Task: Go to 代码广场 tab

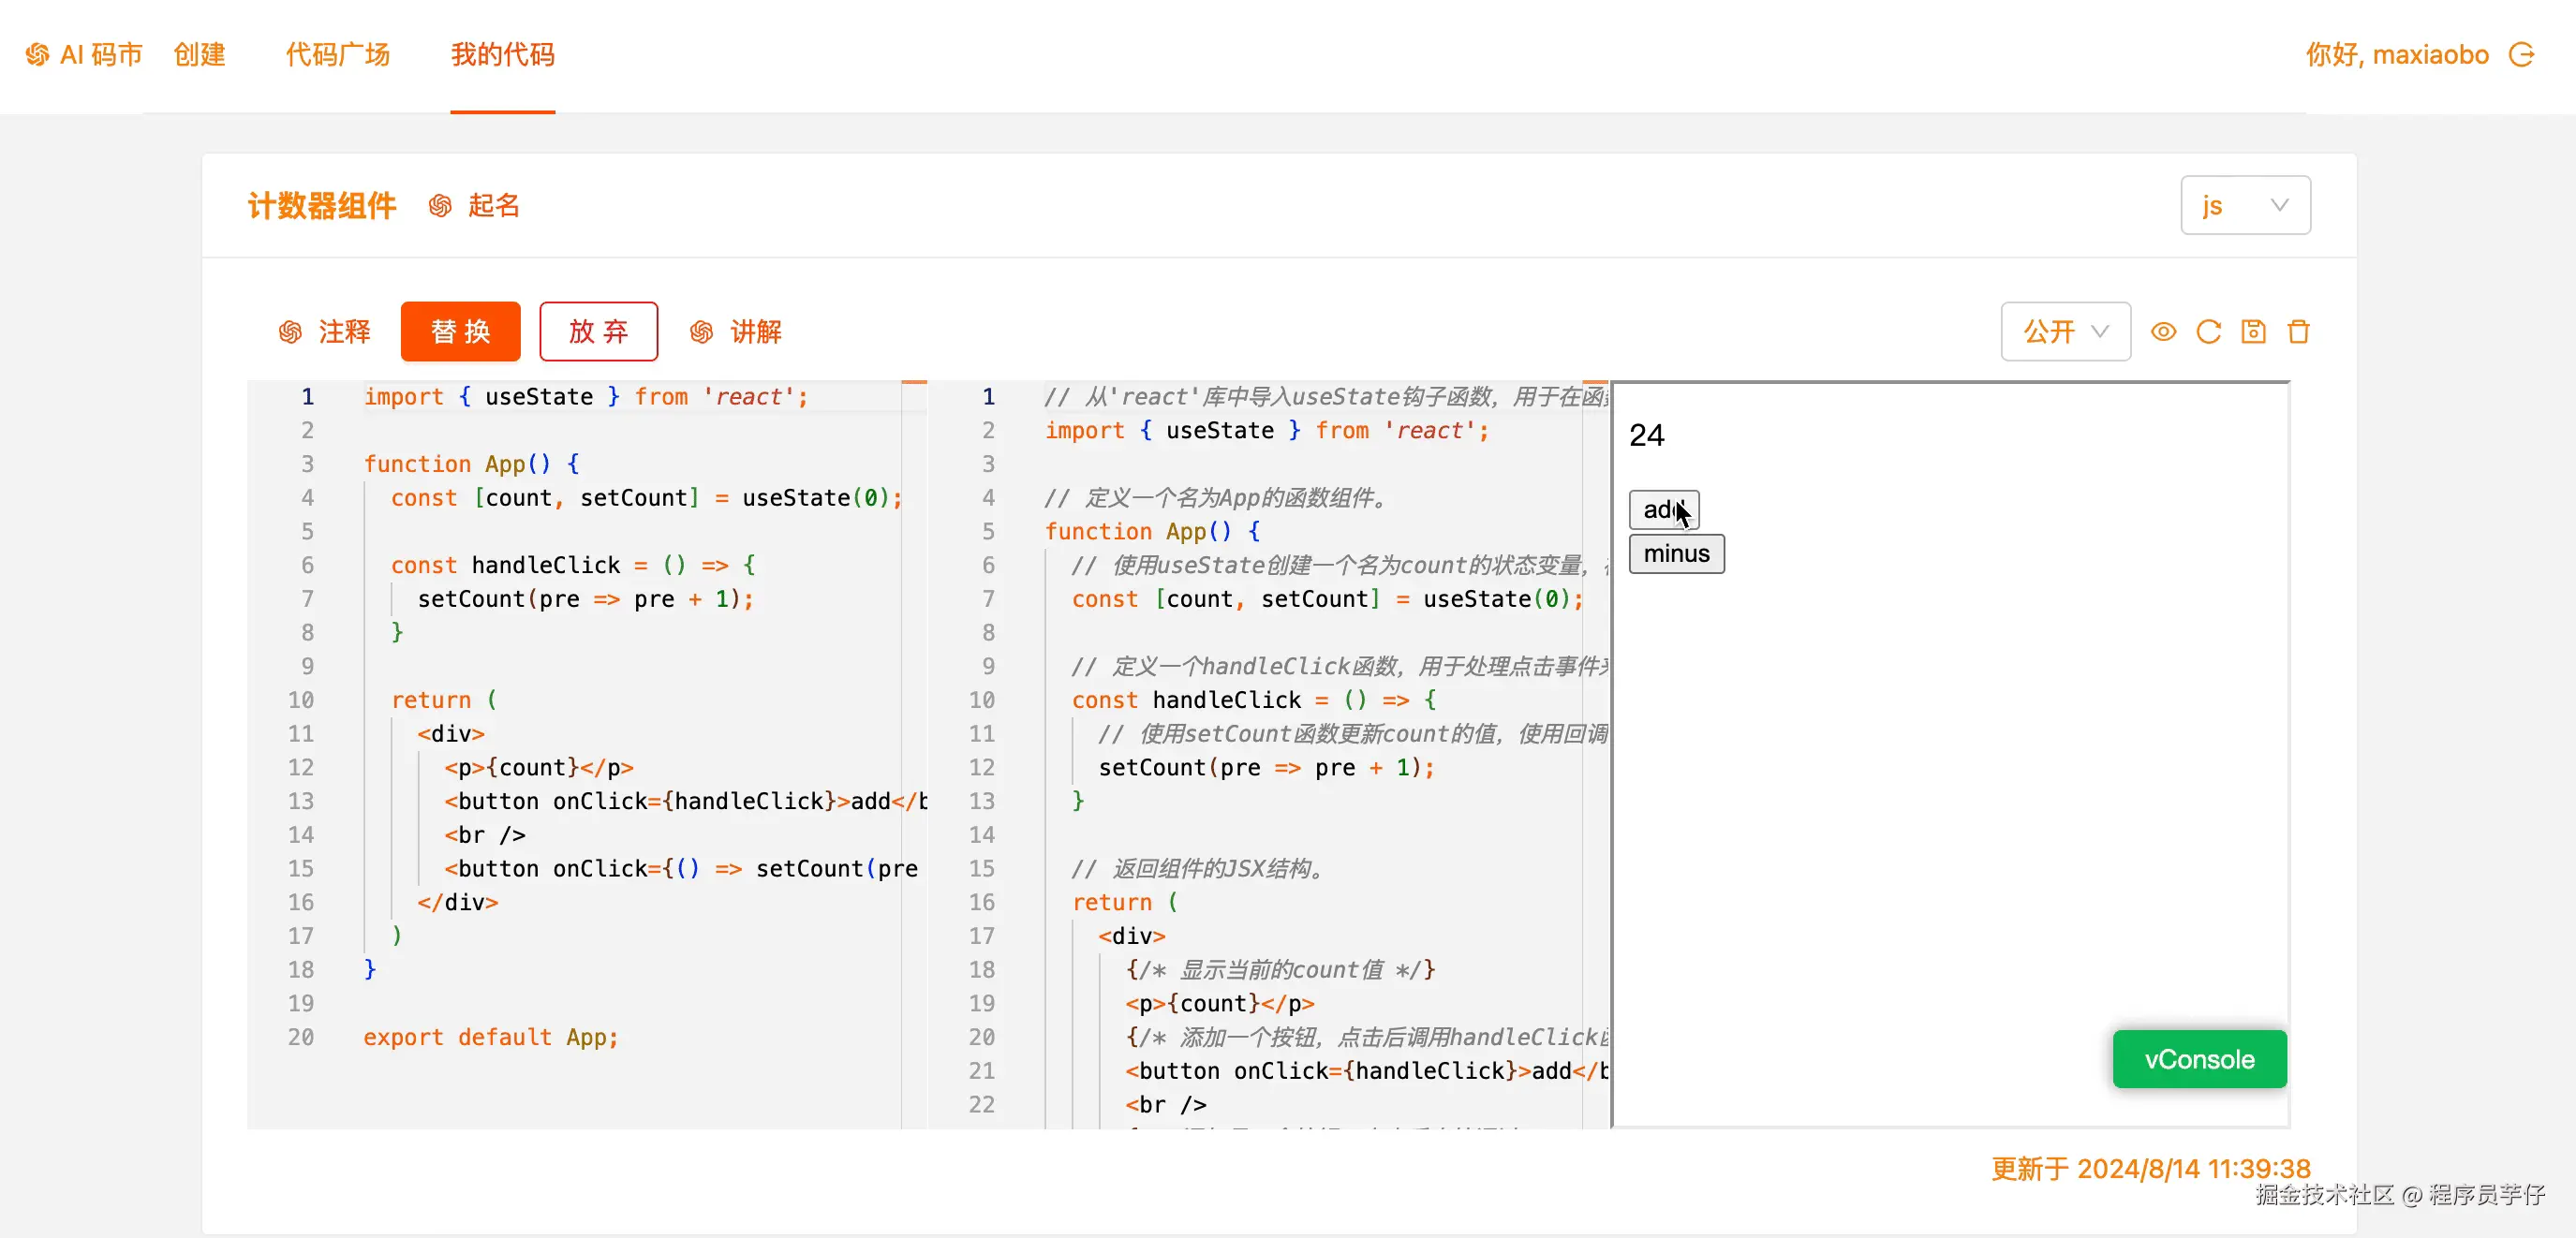Action: (338, 54)
